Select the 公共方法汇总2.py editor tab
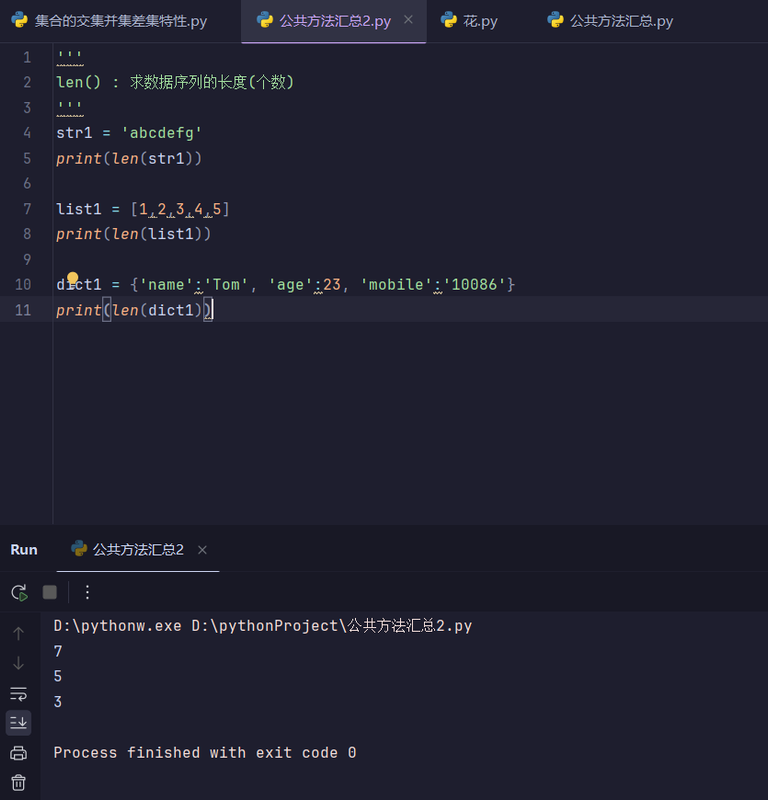 (x=335, y=21)
